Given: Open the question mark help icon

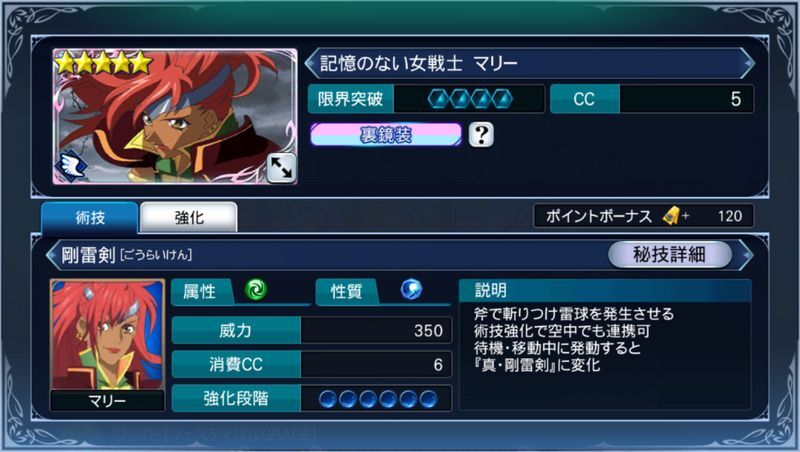Looking at the screenshot, I should pos(481,135).
